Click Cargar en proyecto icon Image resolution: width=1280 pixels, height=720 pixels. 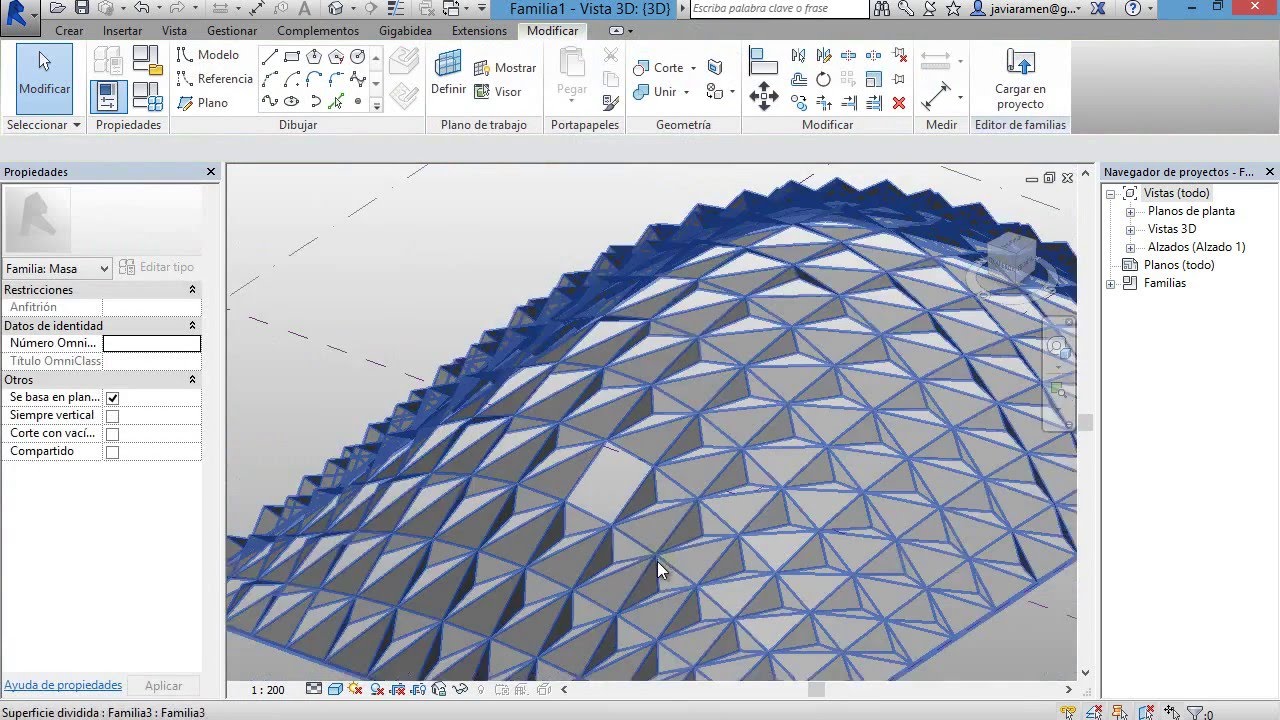tap(1020, 78)
